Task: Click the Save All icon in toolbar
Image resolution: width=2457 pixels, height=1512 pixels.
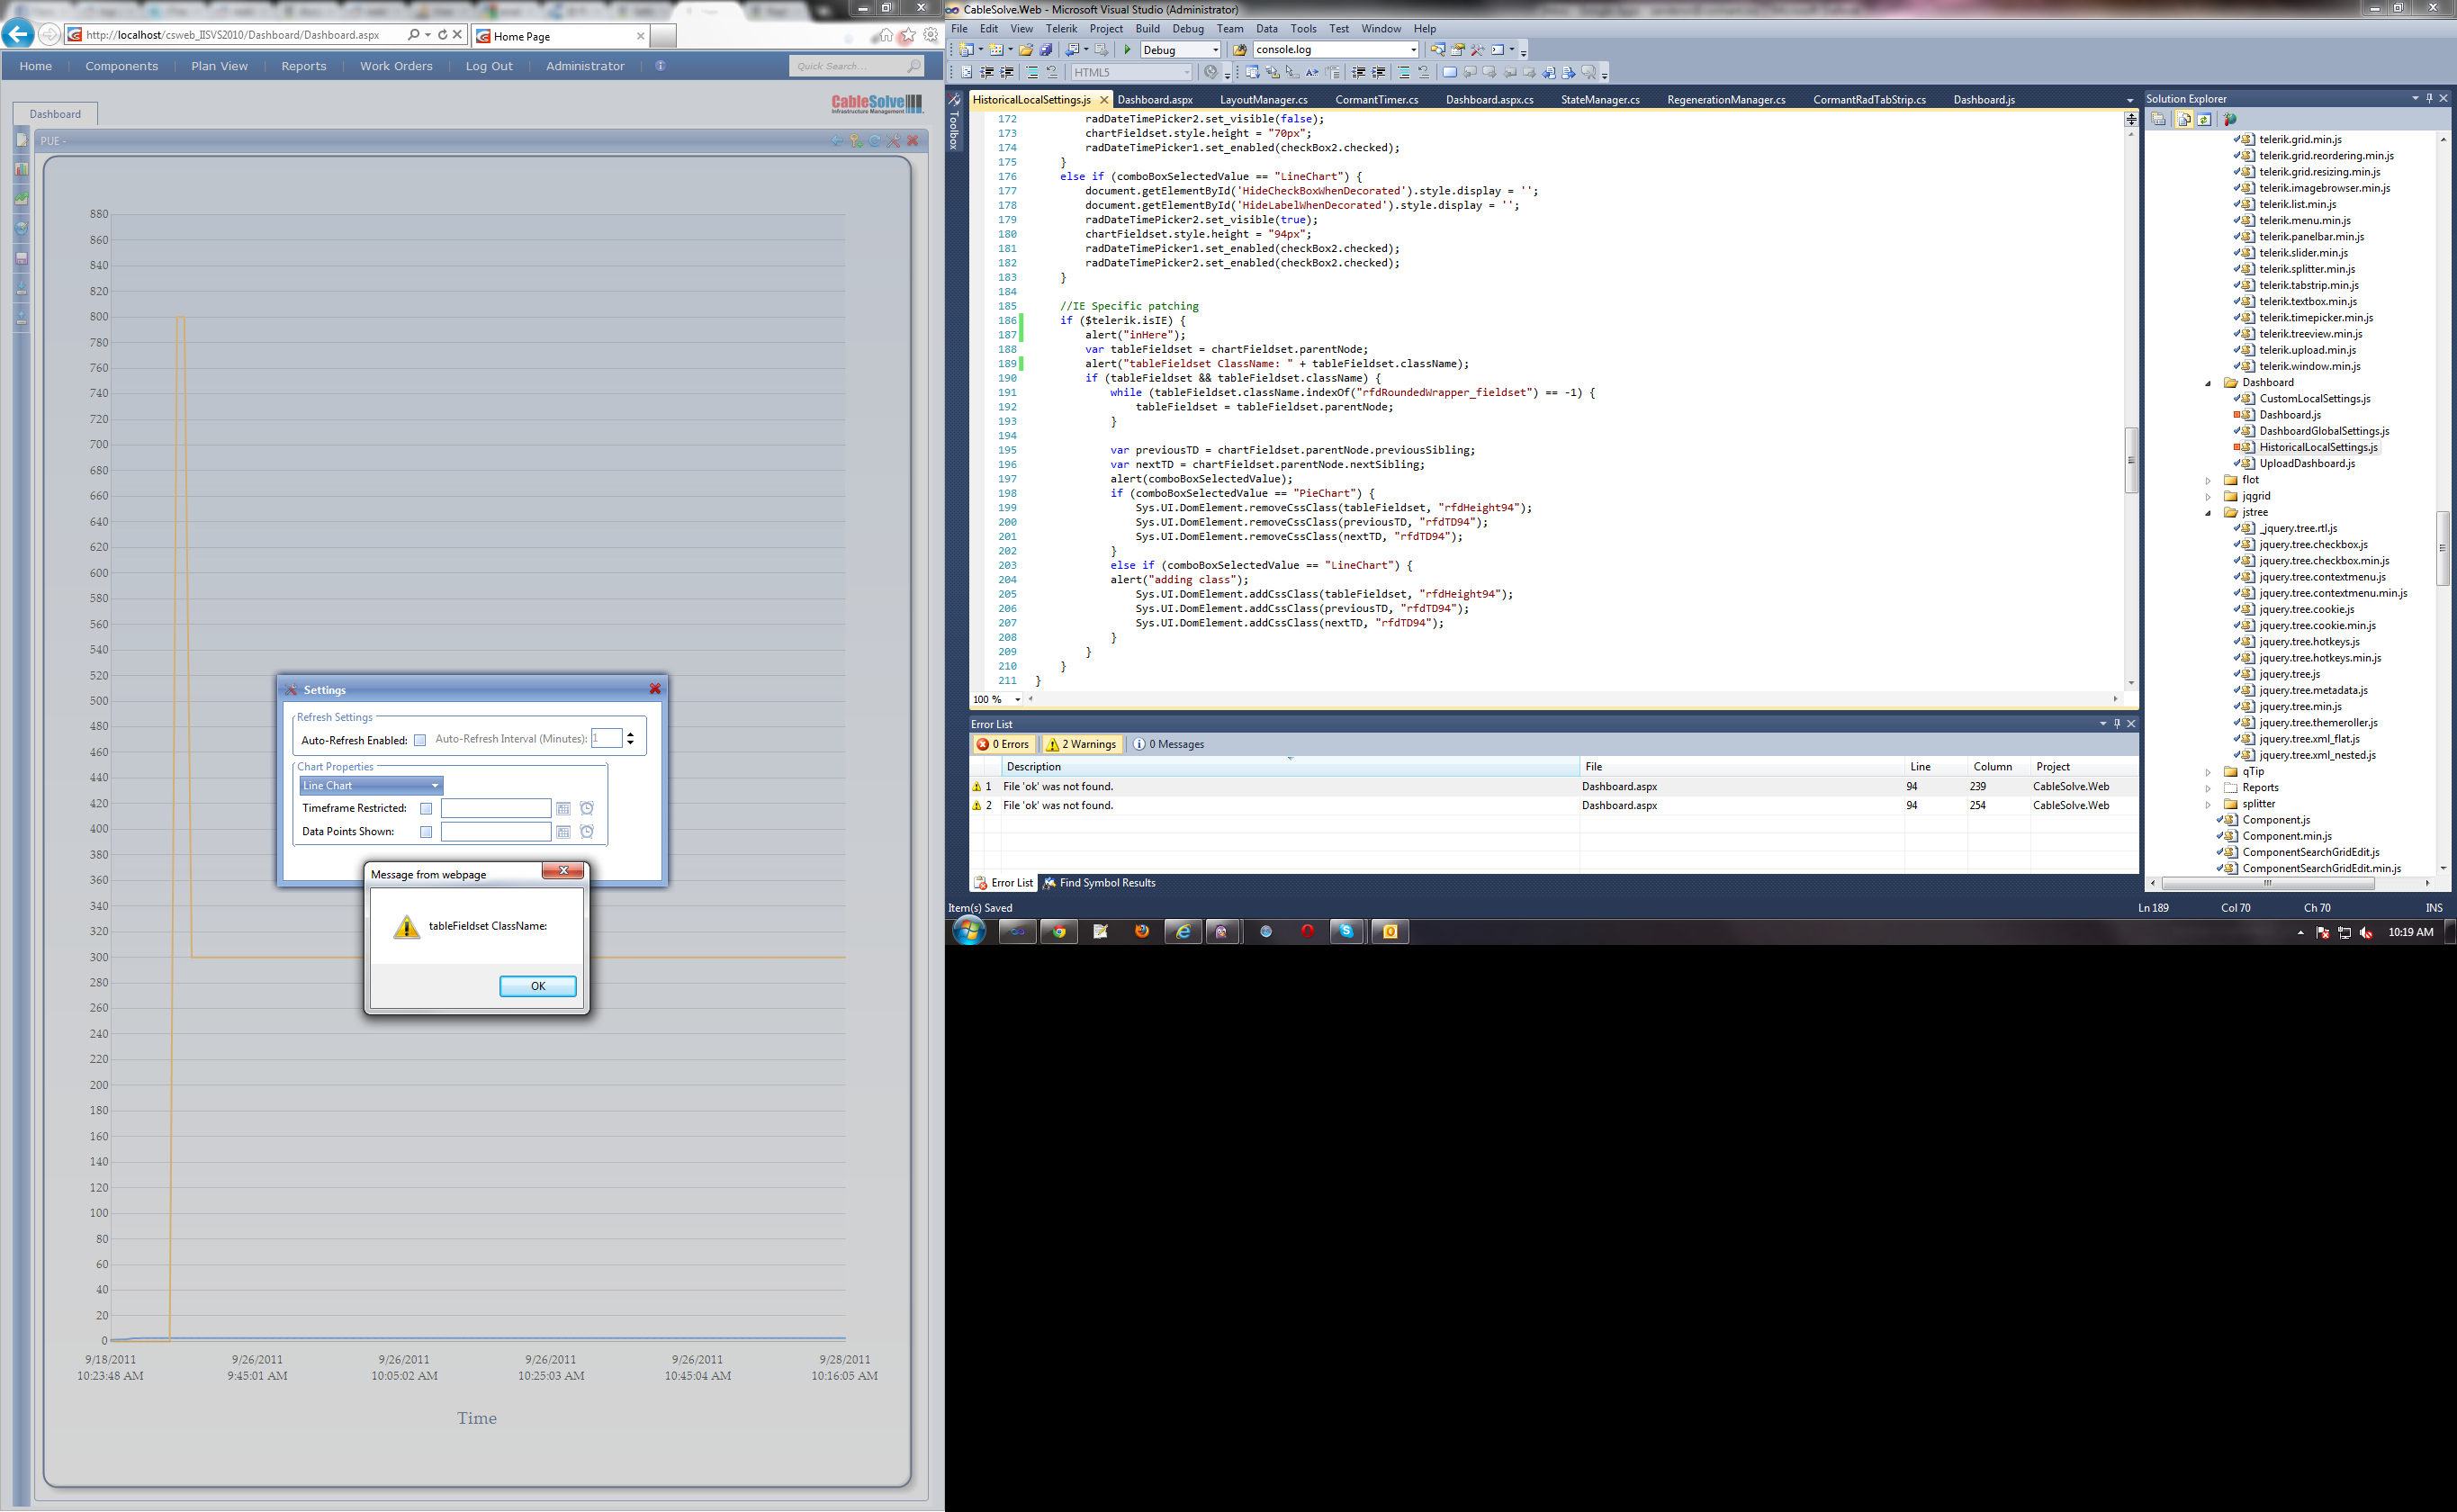Action: [x=1045, y=49]
